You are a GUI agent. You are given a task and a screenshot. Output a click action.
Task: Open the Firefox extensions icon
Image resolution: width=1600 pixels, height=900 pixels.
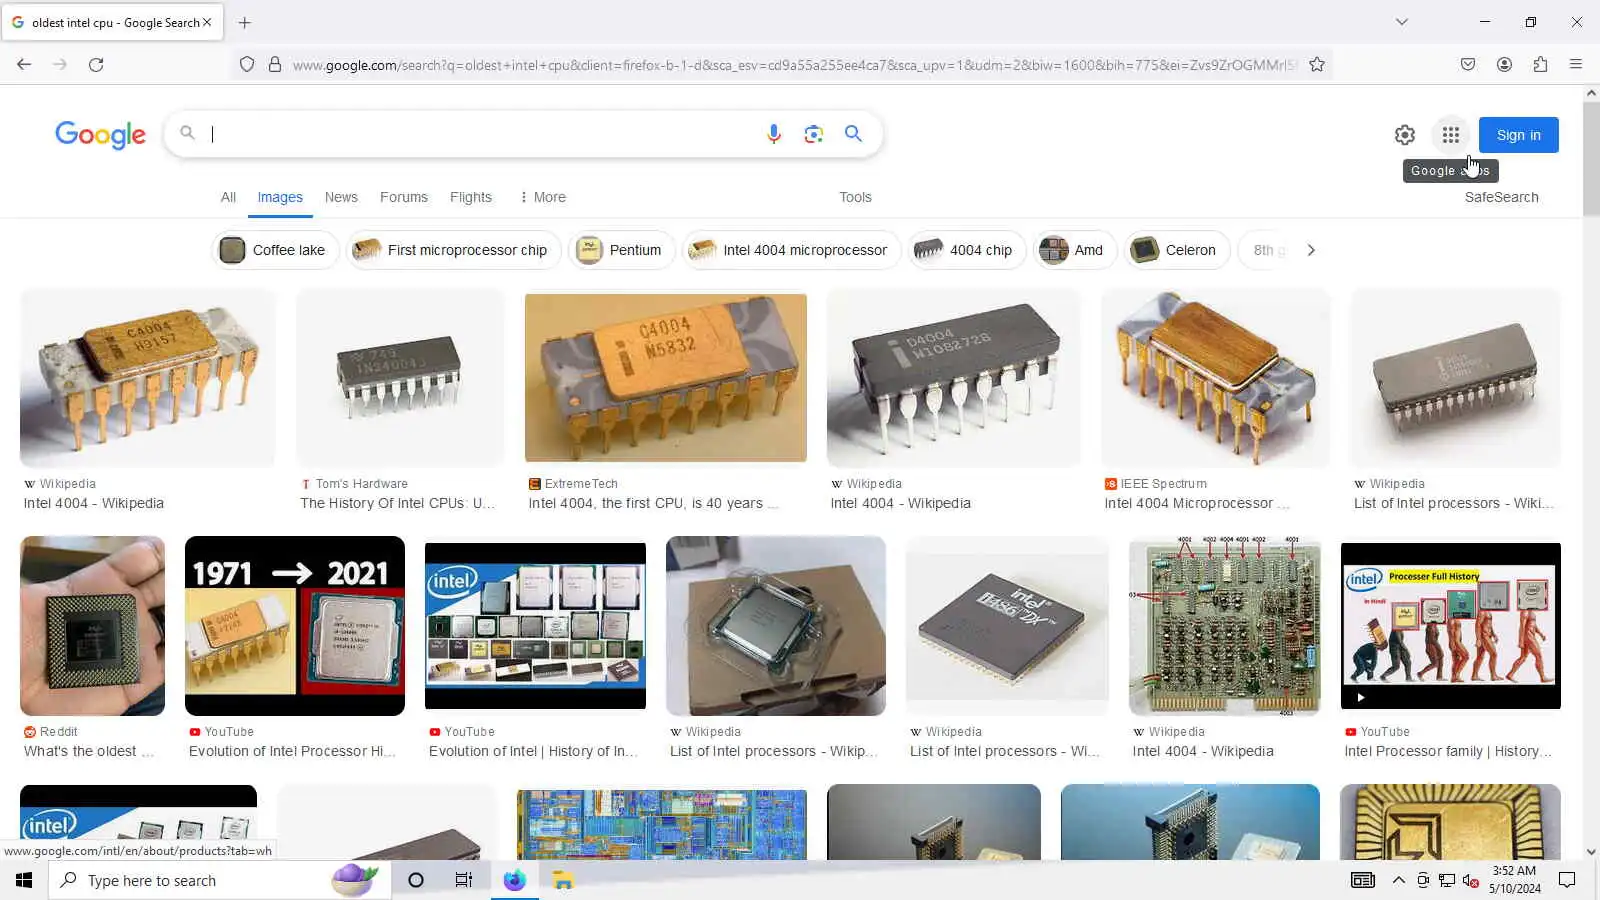1540,64
